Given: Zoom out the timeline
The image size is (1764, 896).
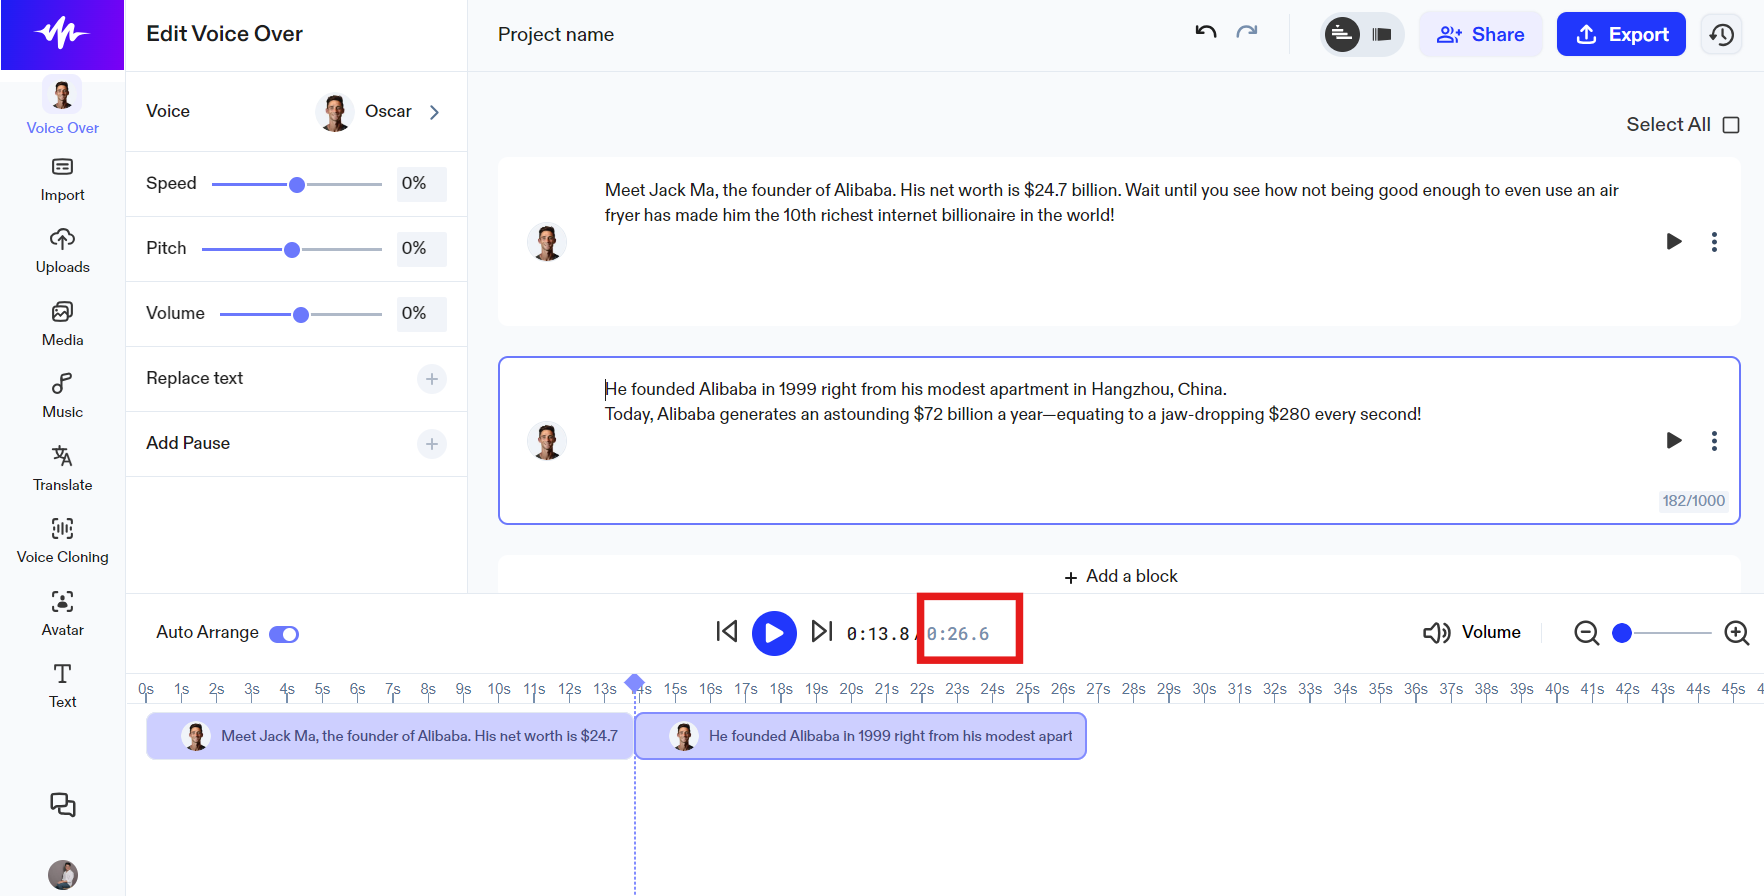Looking at the screenshot, I should point(1586,633).
